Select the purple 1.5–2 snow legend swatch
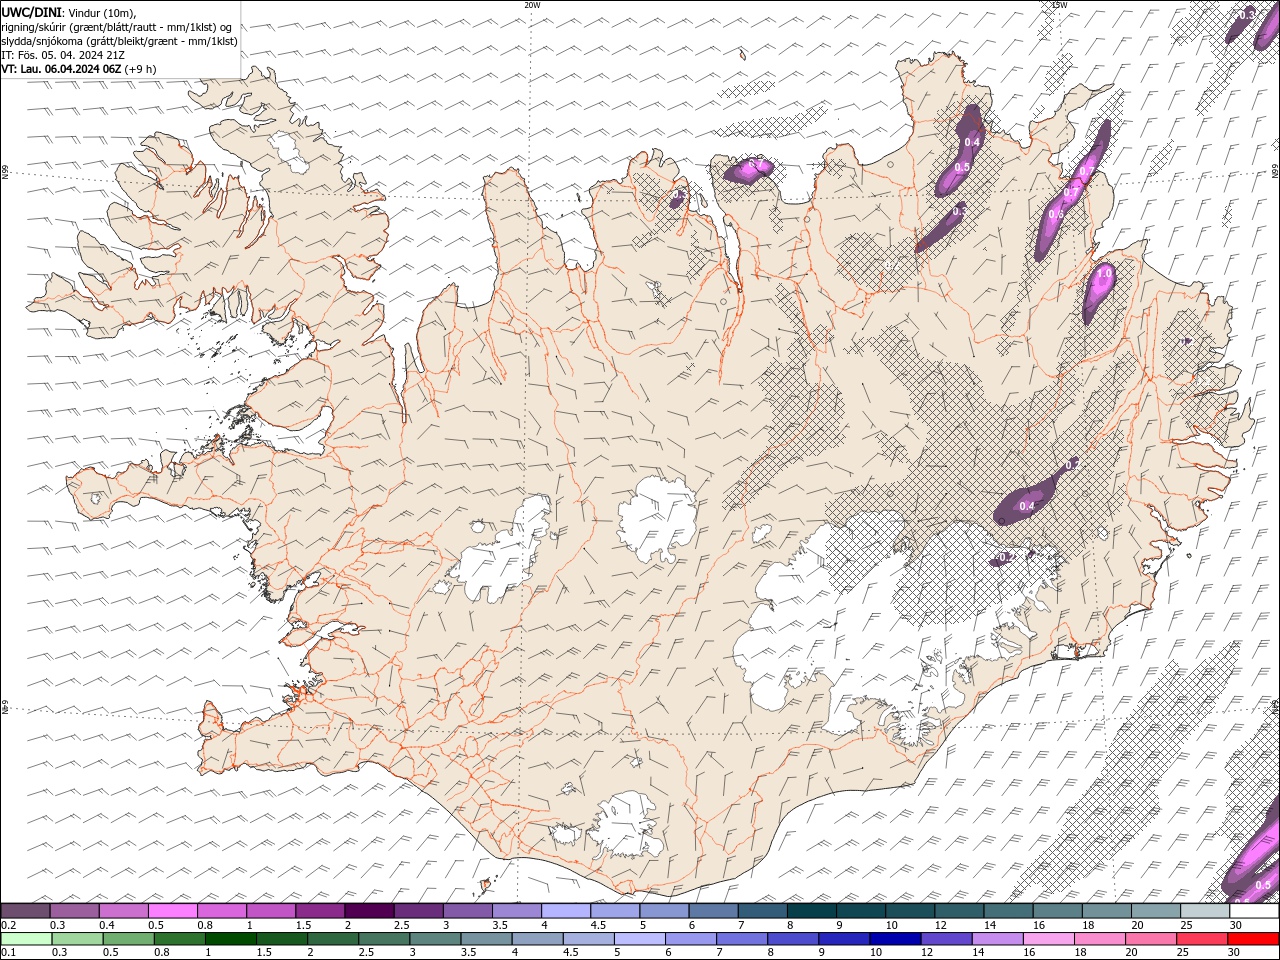This screenshot has width=1280, height=960. (320, 911)
